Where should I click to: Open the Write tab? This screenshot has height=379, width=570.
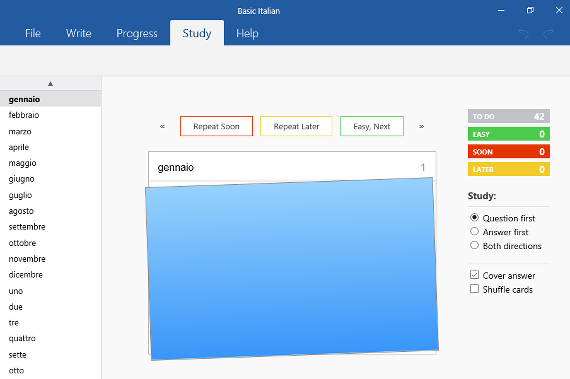79,33
